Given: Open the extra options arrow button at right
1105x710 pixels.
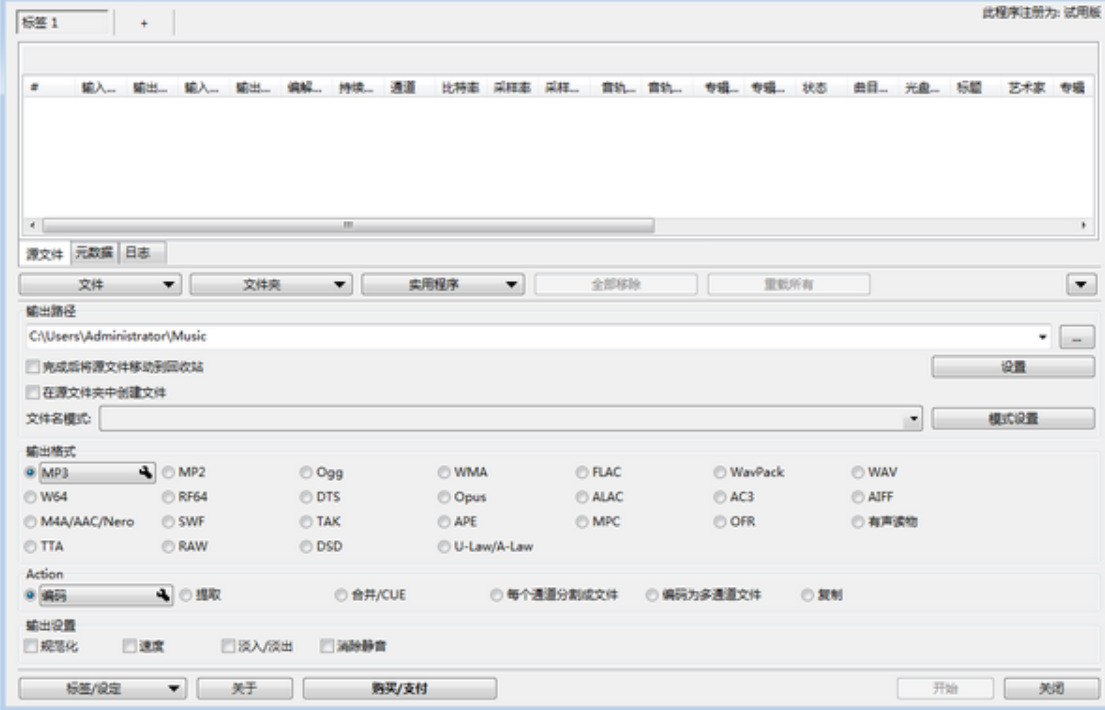Looking at the screenshot, I should 1081,284.
